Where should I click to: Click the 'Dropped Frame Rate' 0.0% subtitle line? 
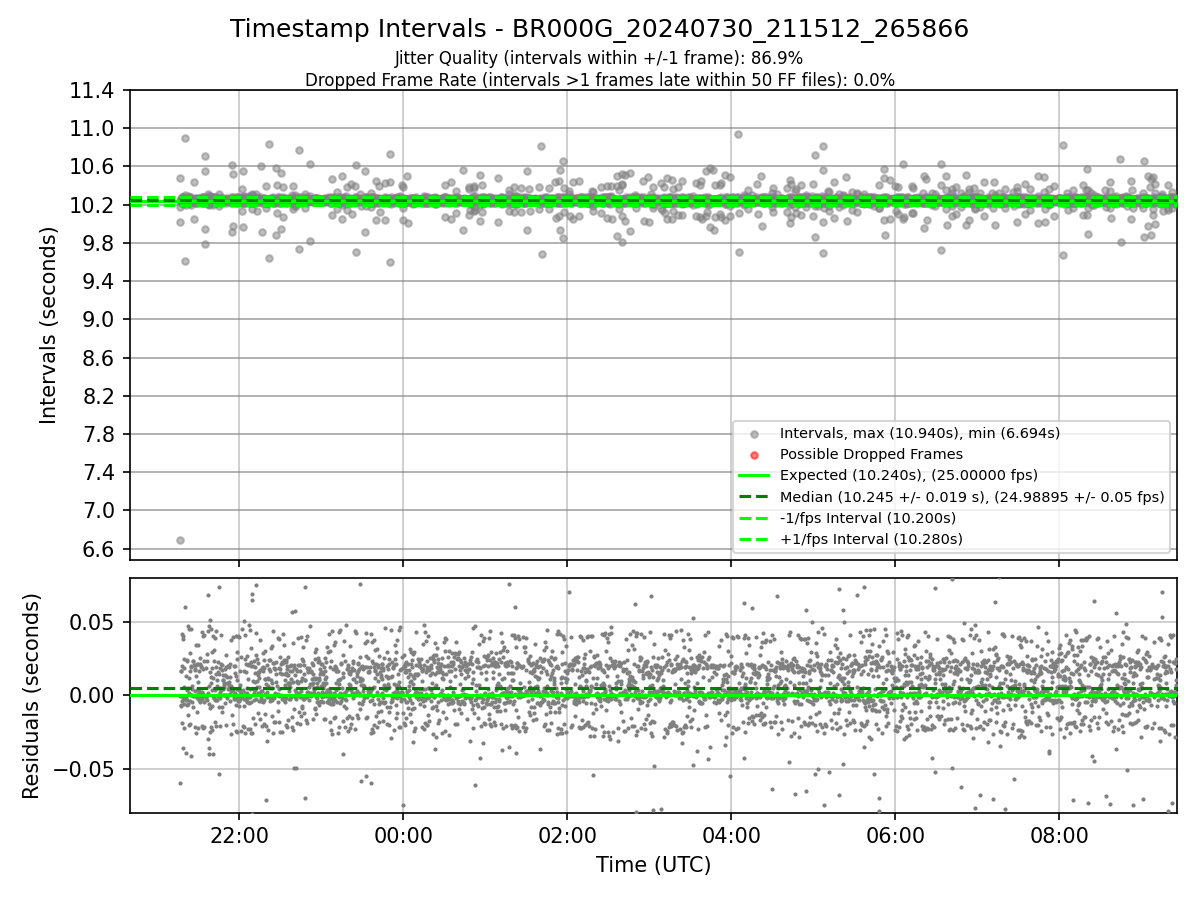599,80
